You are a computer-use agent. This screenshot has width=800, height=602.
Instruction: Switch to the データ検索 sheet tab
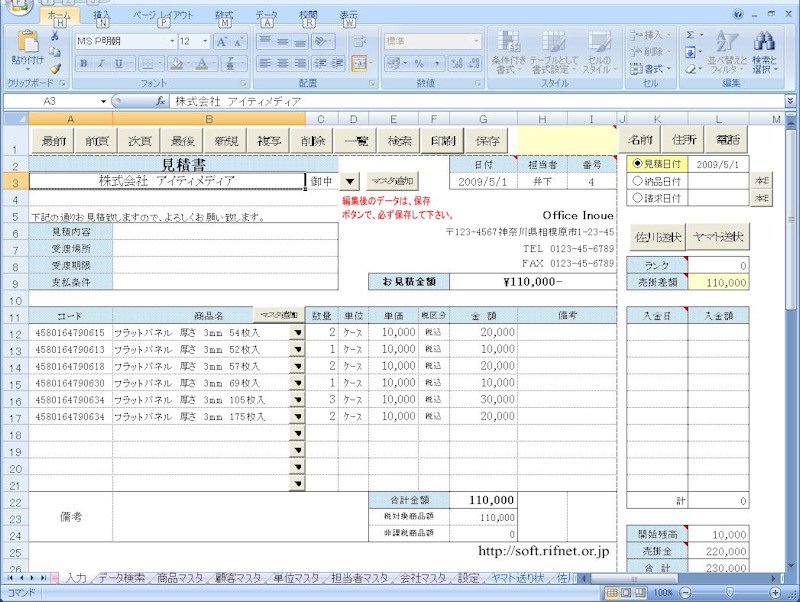tap(121, 578)
